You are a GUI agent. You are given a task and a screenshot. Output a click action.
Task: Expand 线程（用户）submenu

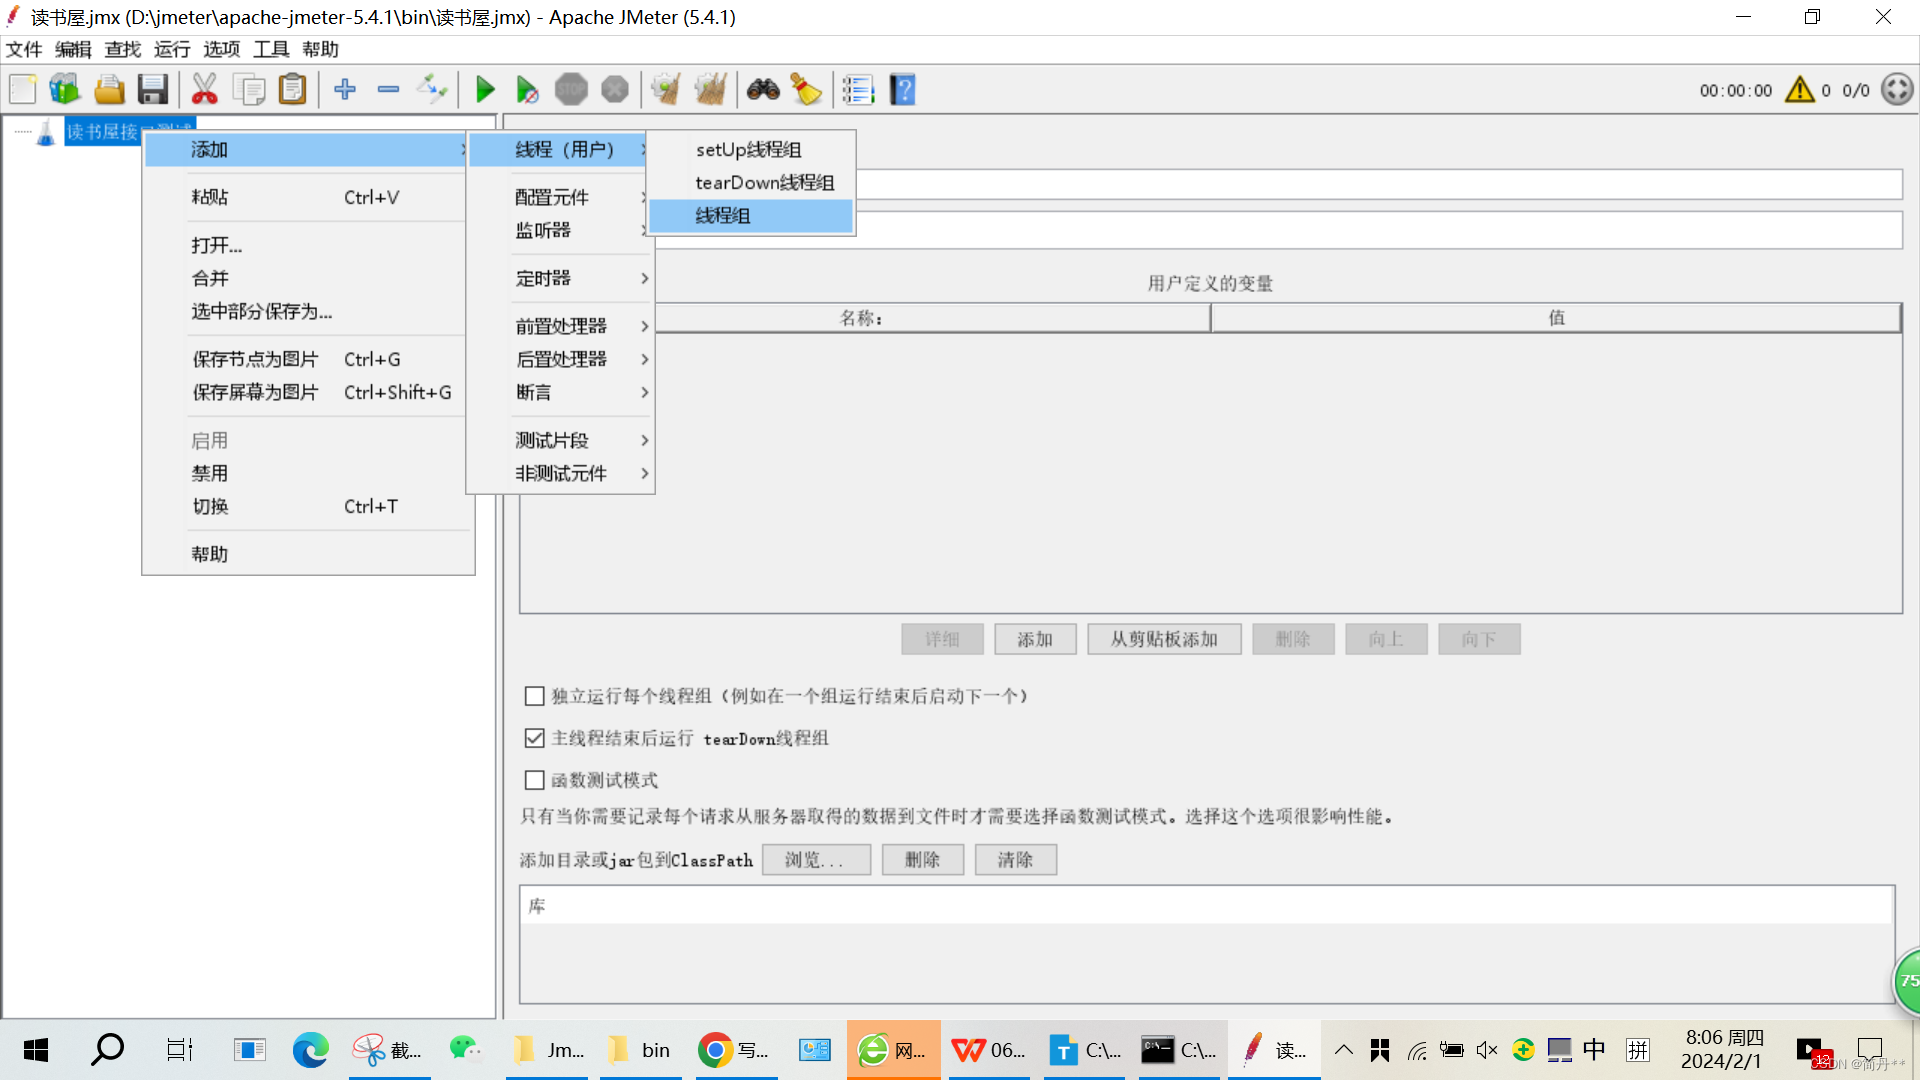[x=558, y=149]
